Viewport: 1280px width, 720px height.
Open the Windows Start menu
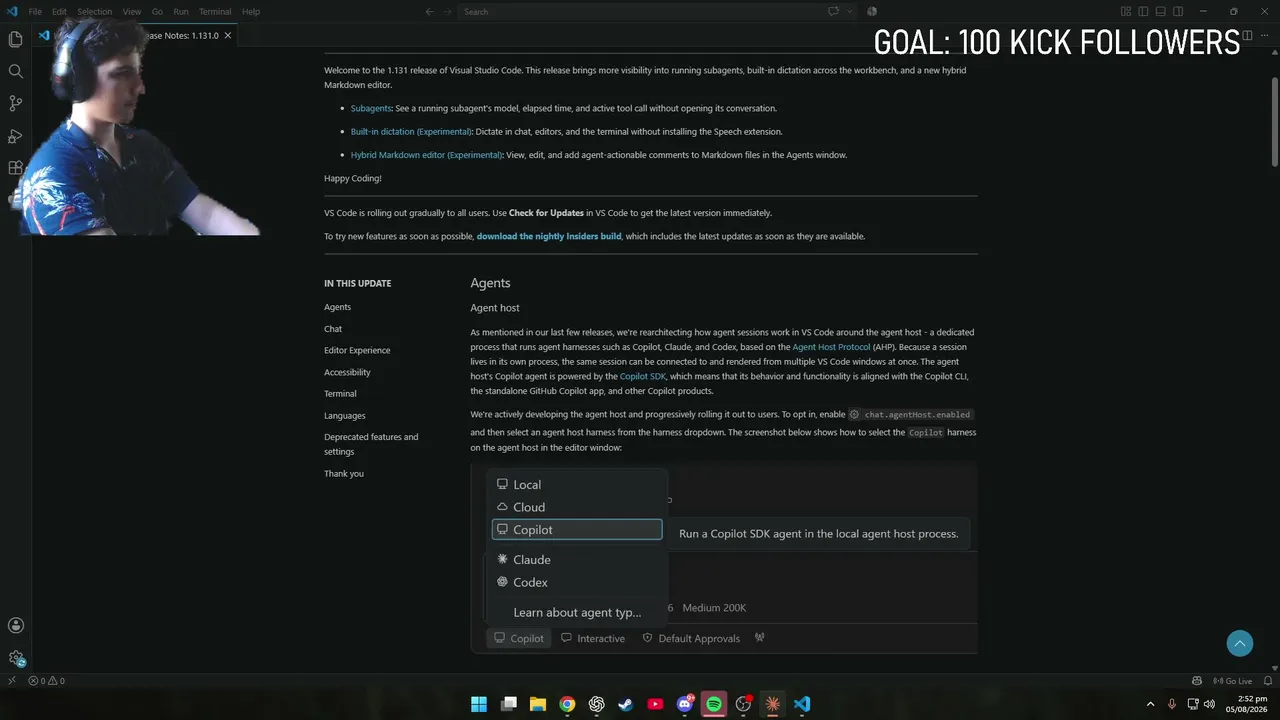tap(479, 704)
